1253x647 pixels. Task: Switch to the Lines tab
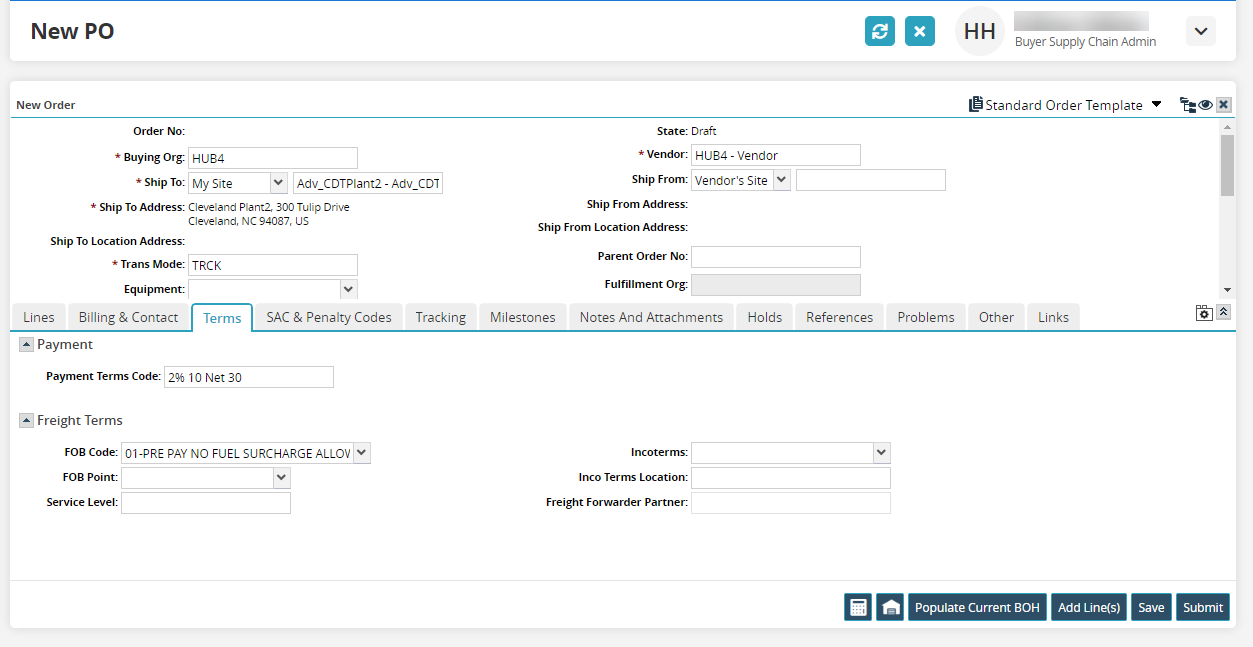click(x=39, y=317)
